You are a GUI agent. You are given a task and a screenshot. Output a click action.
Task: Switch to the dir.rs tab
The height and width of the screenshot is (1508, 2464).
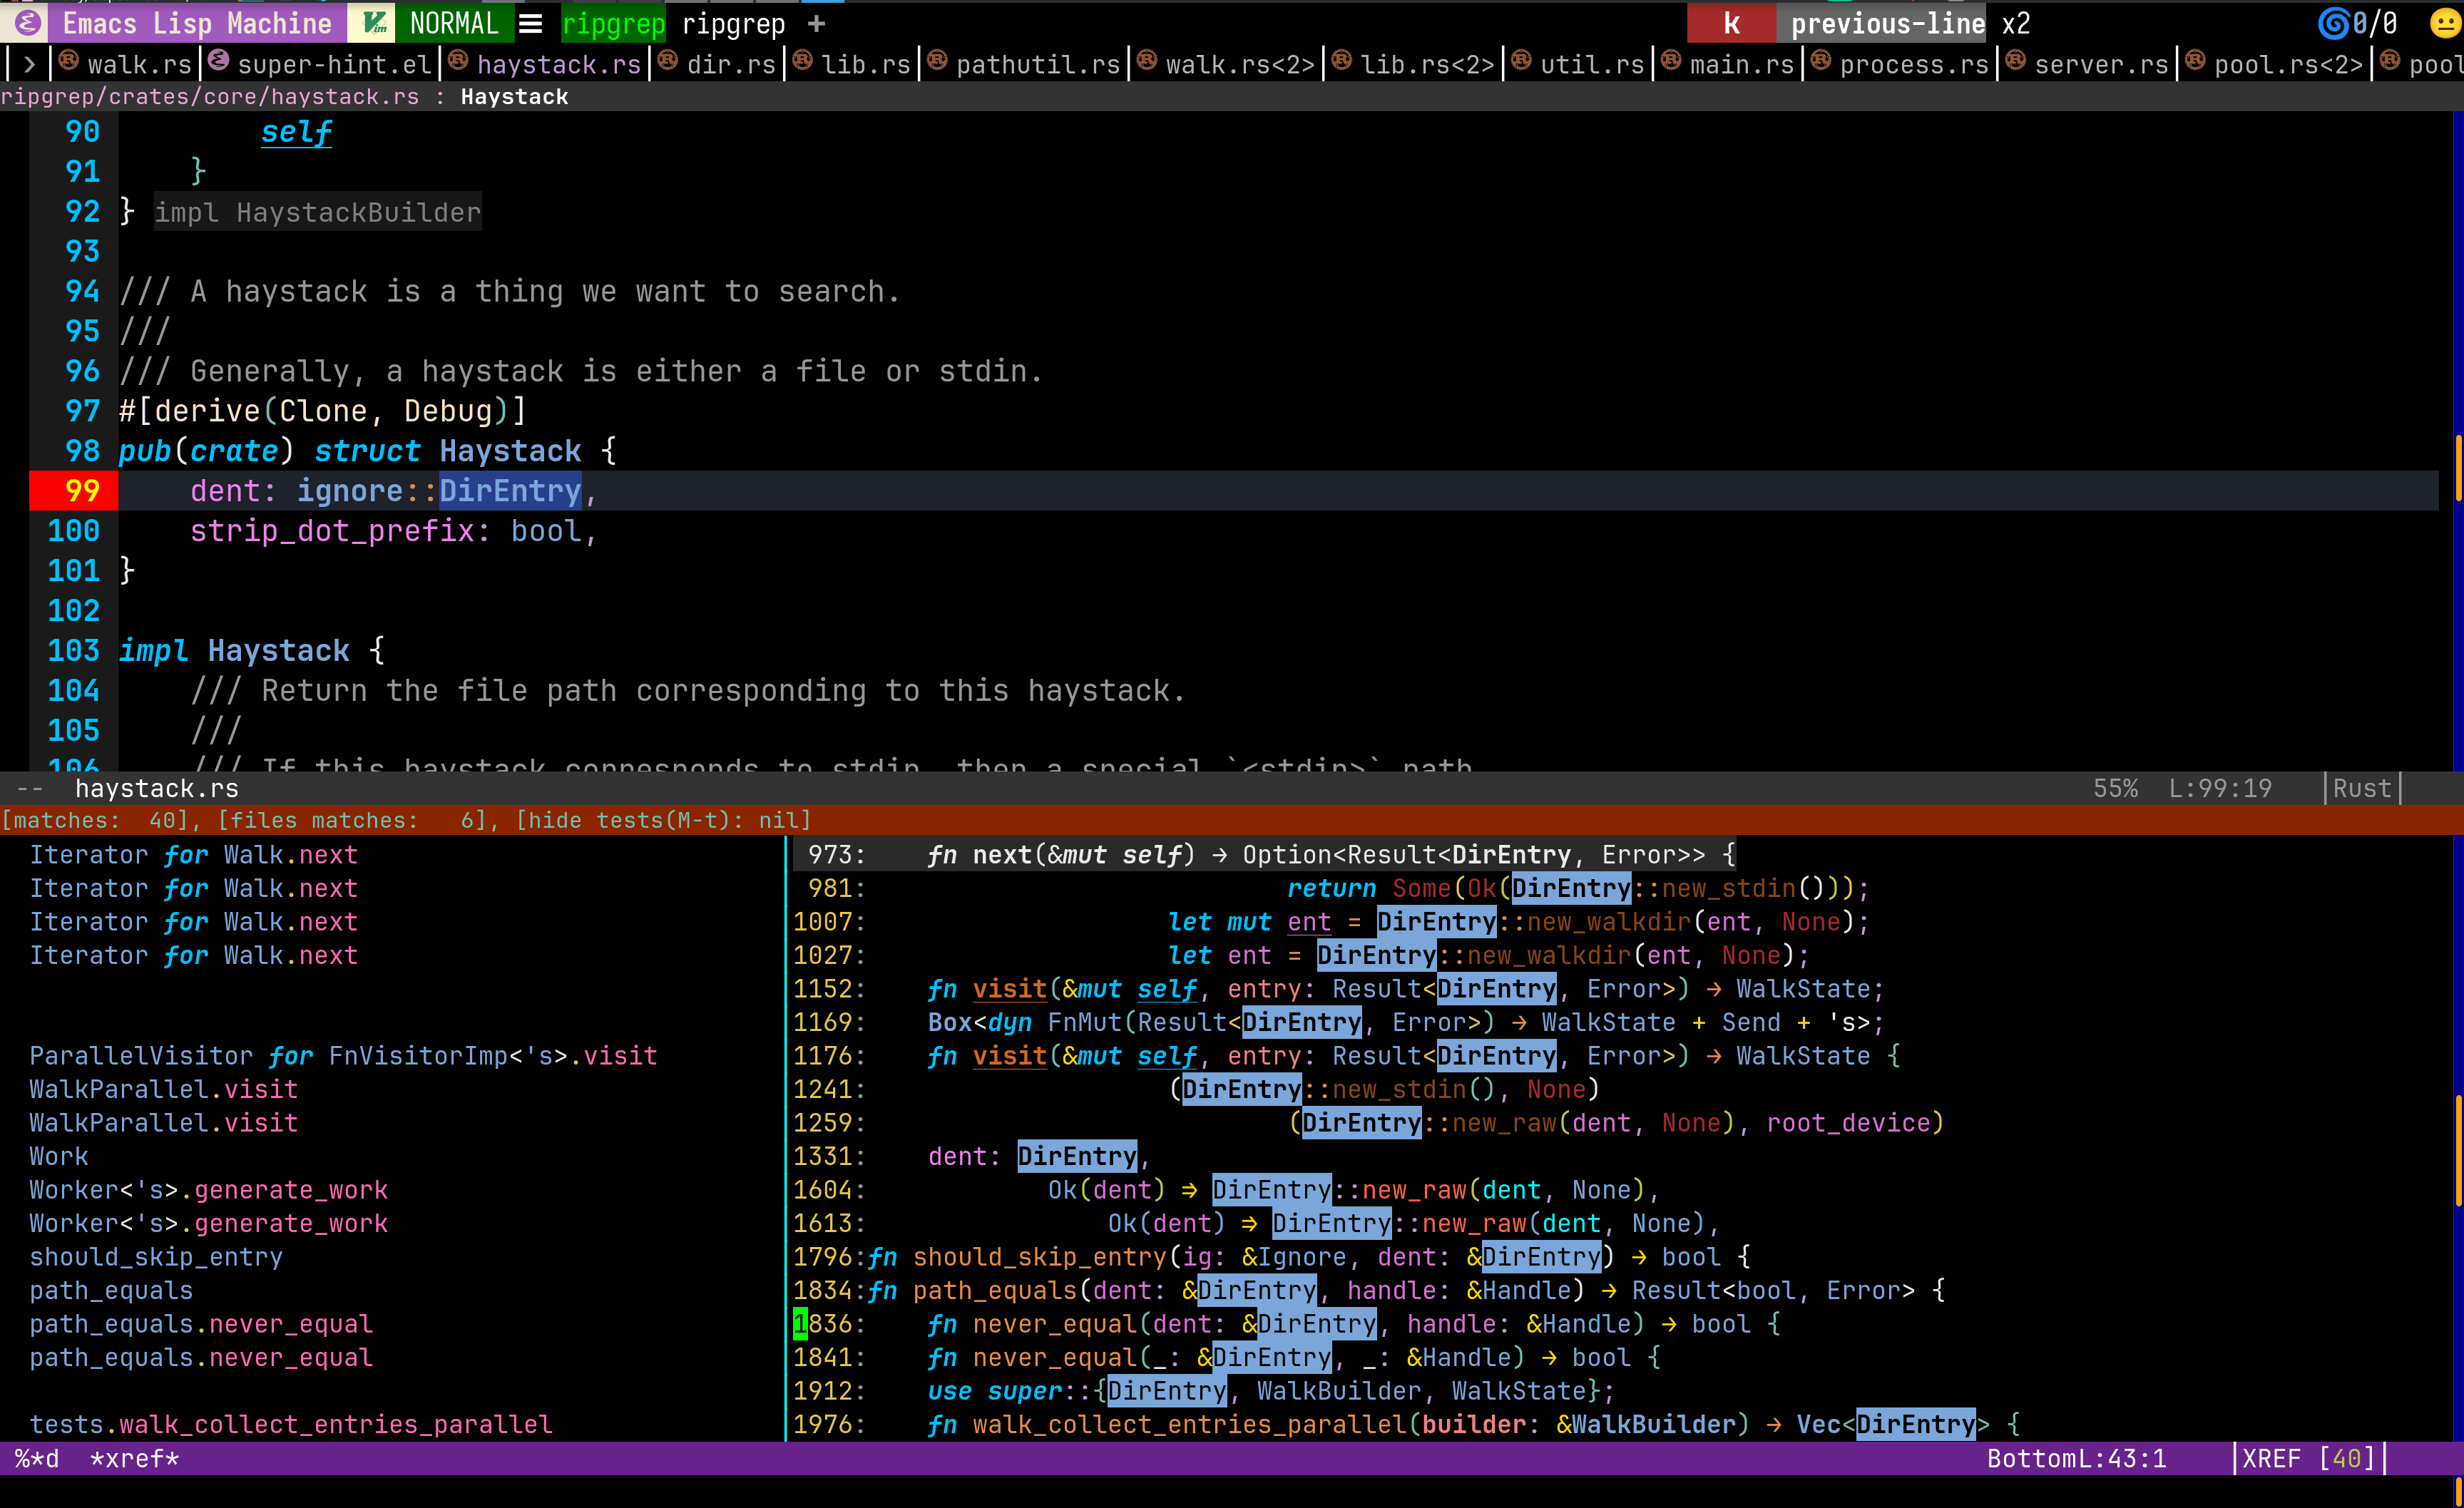point(730,64)
